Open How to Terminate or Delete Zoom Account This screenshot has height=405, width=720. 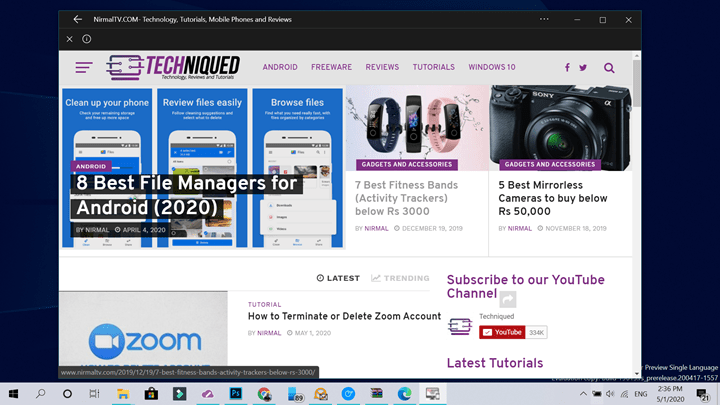point(344,316)
